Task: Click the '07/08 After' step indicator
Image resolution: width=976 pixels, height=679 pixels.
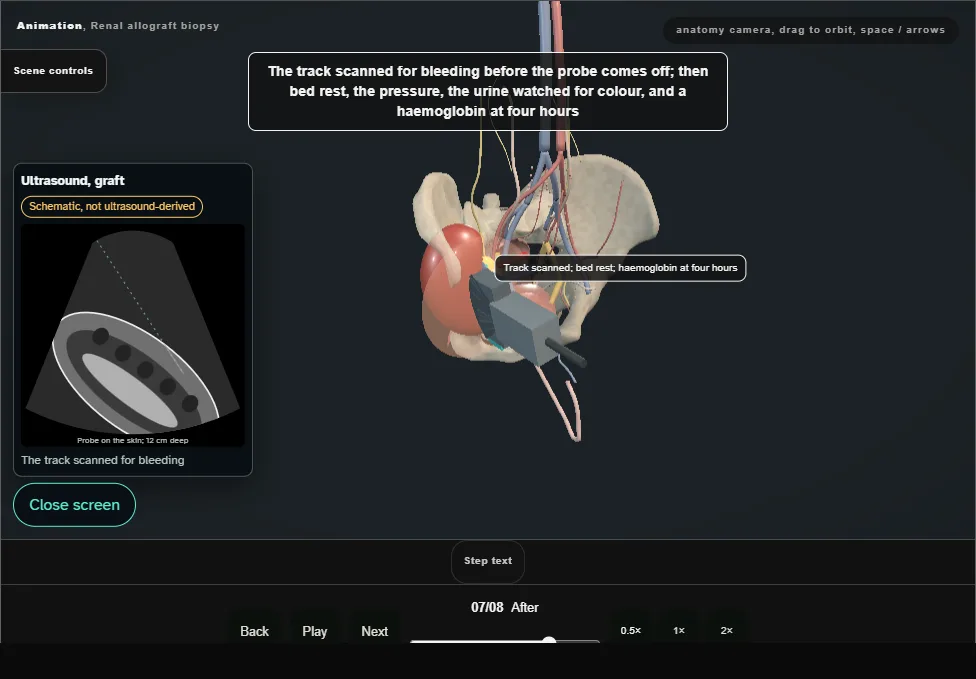Action: click(x=504, y=607)
